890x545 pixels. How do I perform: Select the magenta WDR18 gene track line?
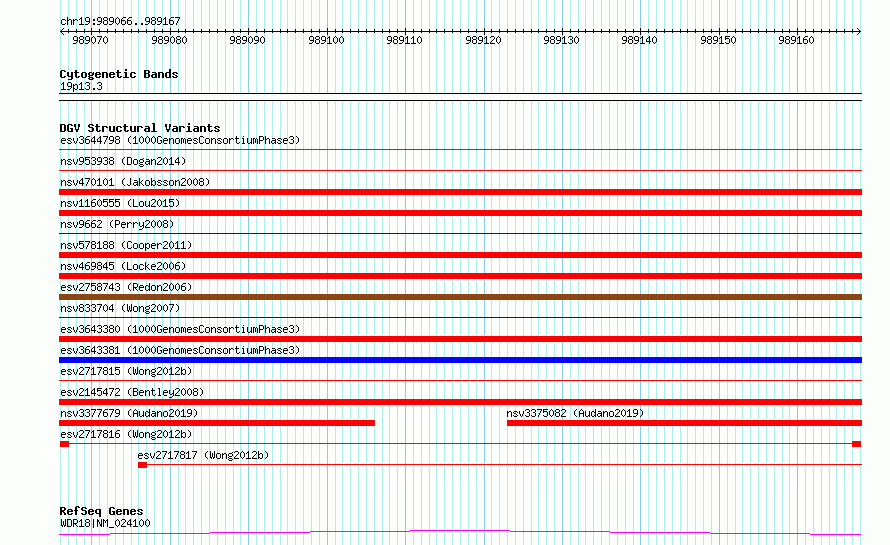460,533
